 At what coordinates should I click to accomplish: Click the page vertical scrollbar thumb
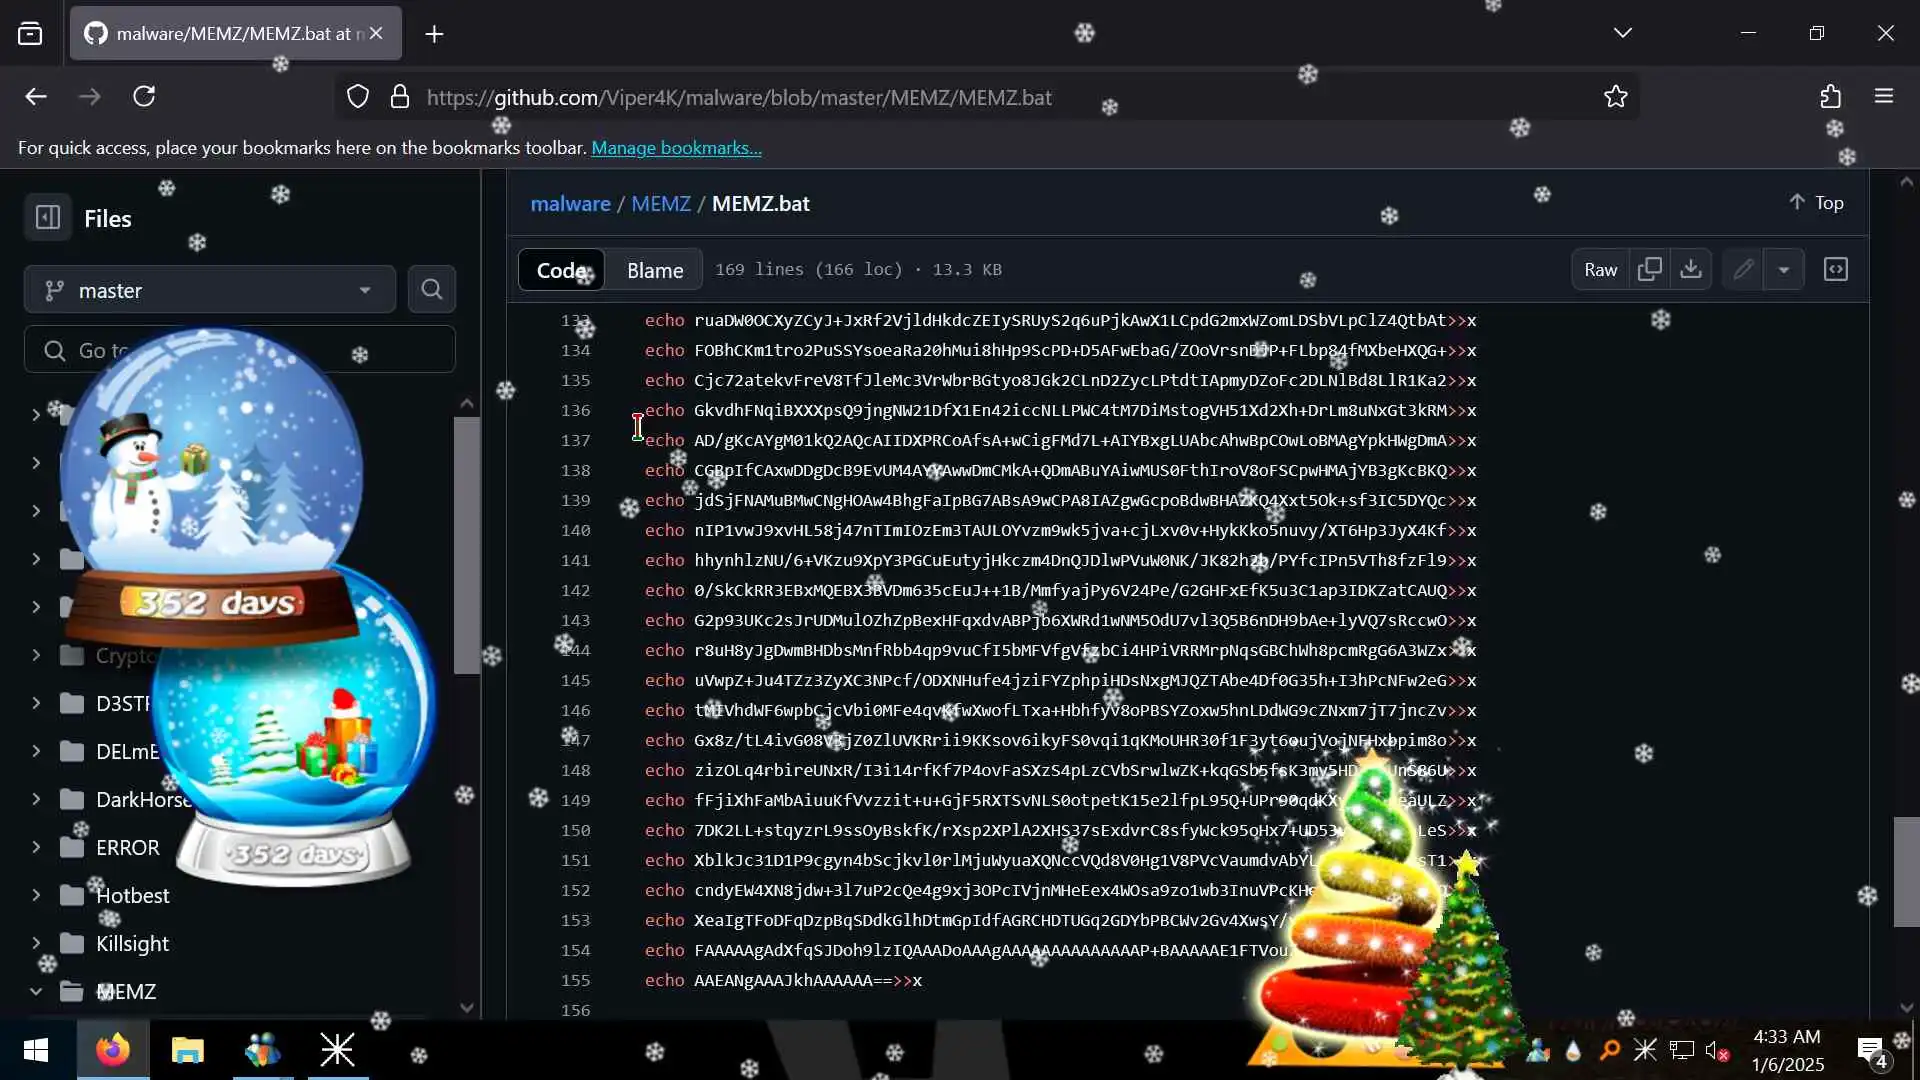point(1906,871)
